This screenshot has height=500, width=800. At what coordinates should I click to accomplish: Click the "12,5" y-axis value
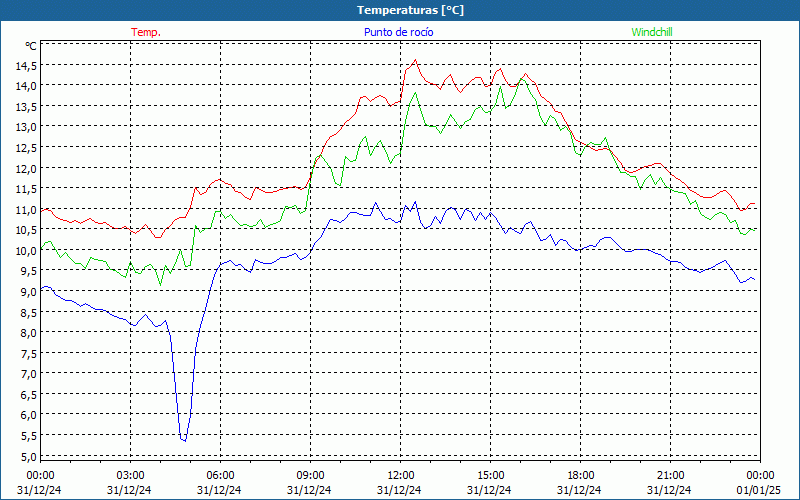[x=27, y=148]
